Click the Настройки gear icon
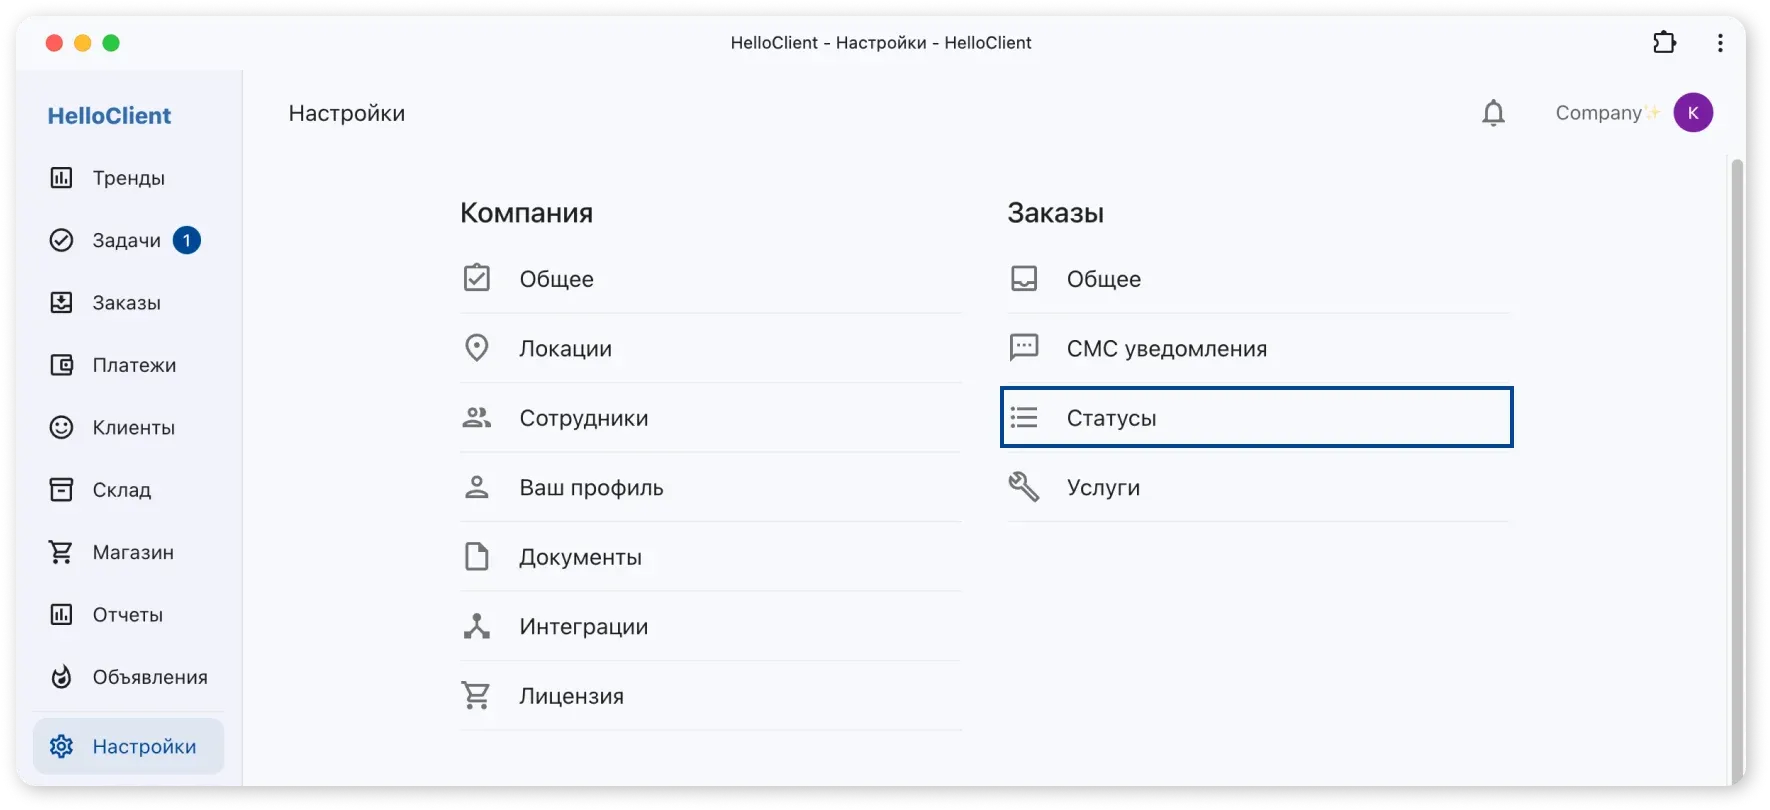Screen dimensions: 1770x810 (x=61, y=746)
